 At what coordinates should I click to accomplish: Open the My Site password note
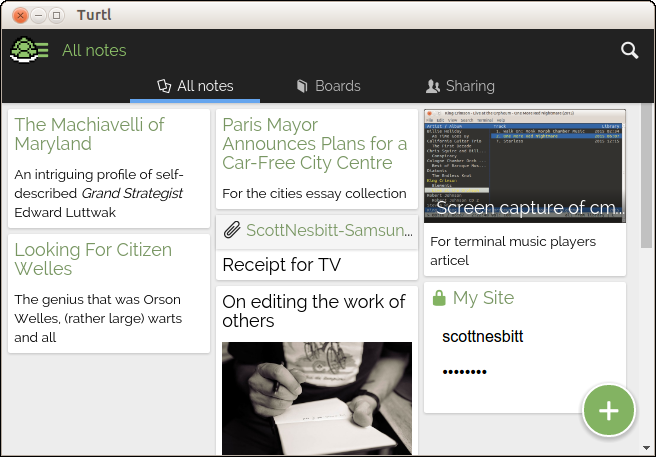pyautogui.click(x=483, y=298)
